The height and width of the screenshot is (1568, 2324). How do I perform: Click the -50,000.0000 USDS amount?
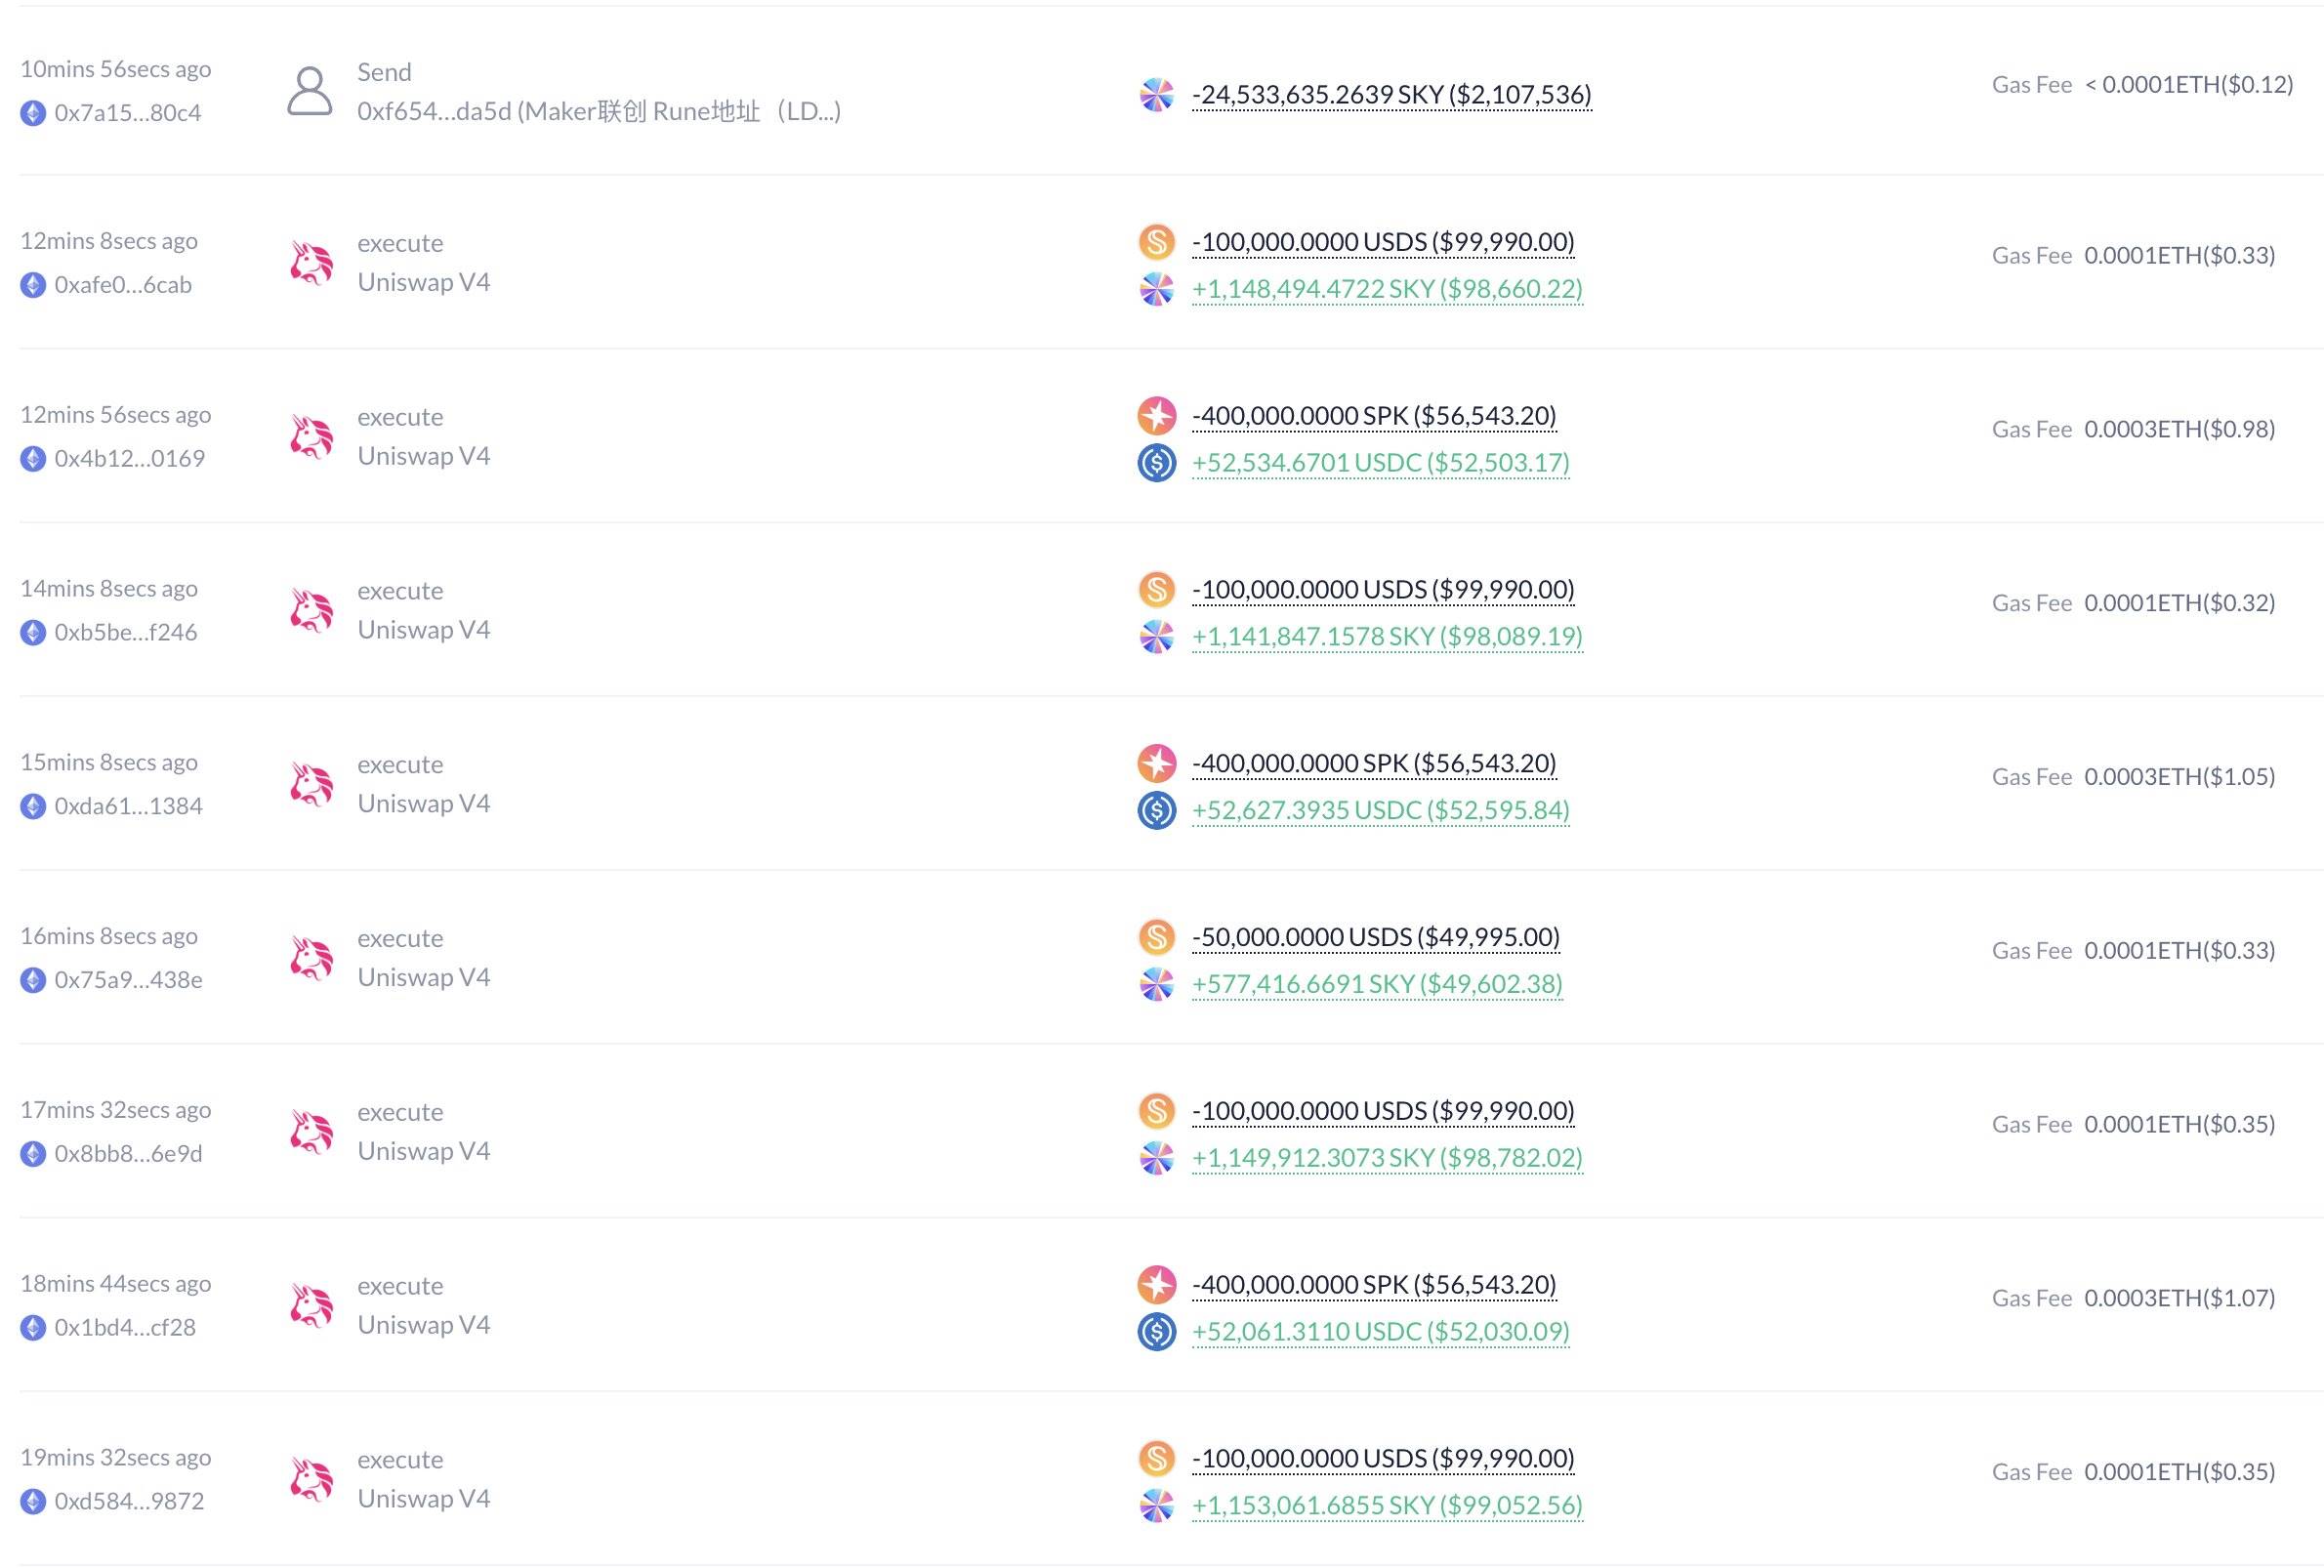1375,937
